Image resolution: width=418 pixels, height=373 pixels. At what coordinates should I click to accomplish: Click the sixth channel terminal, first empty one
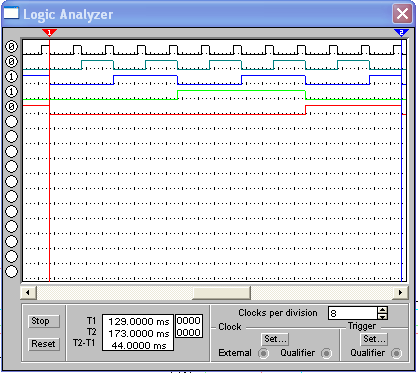click(x=12, y=121)
